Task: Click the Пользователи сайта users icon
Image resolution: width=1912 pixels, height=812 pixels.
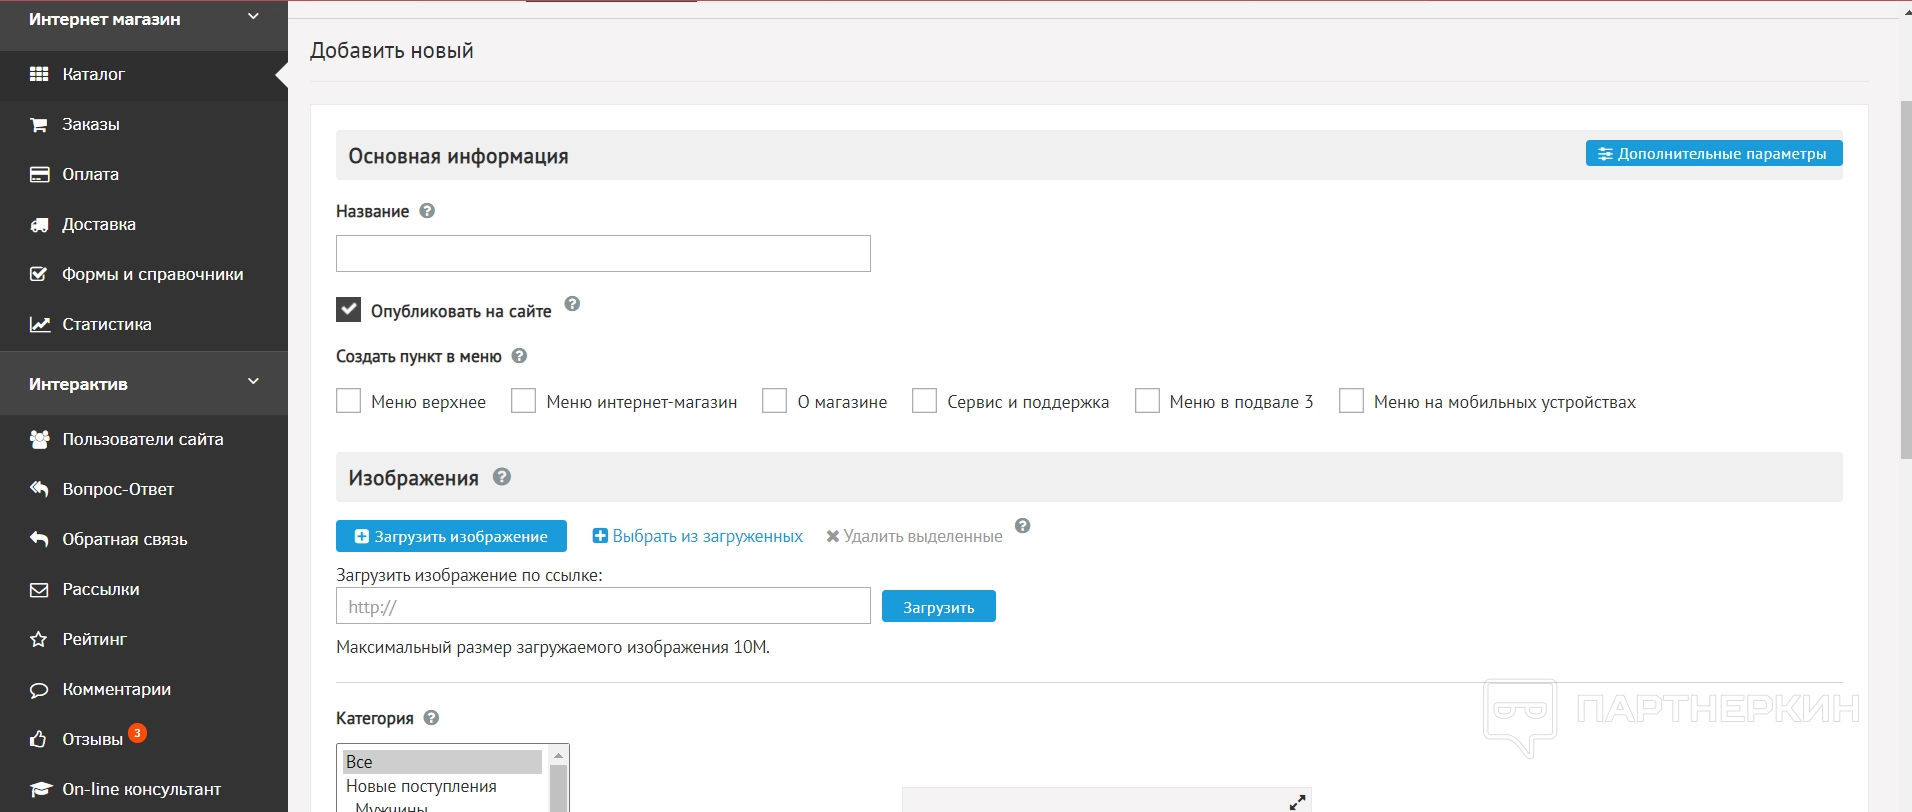Action: 39,439
